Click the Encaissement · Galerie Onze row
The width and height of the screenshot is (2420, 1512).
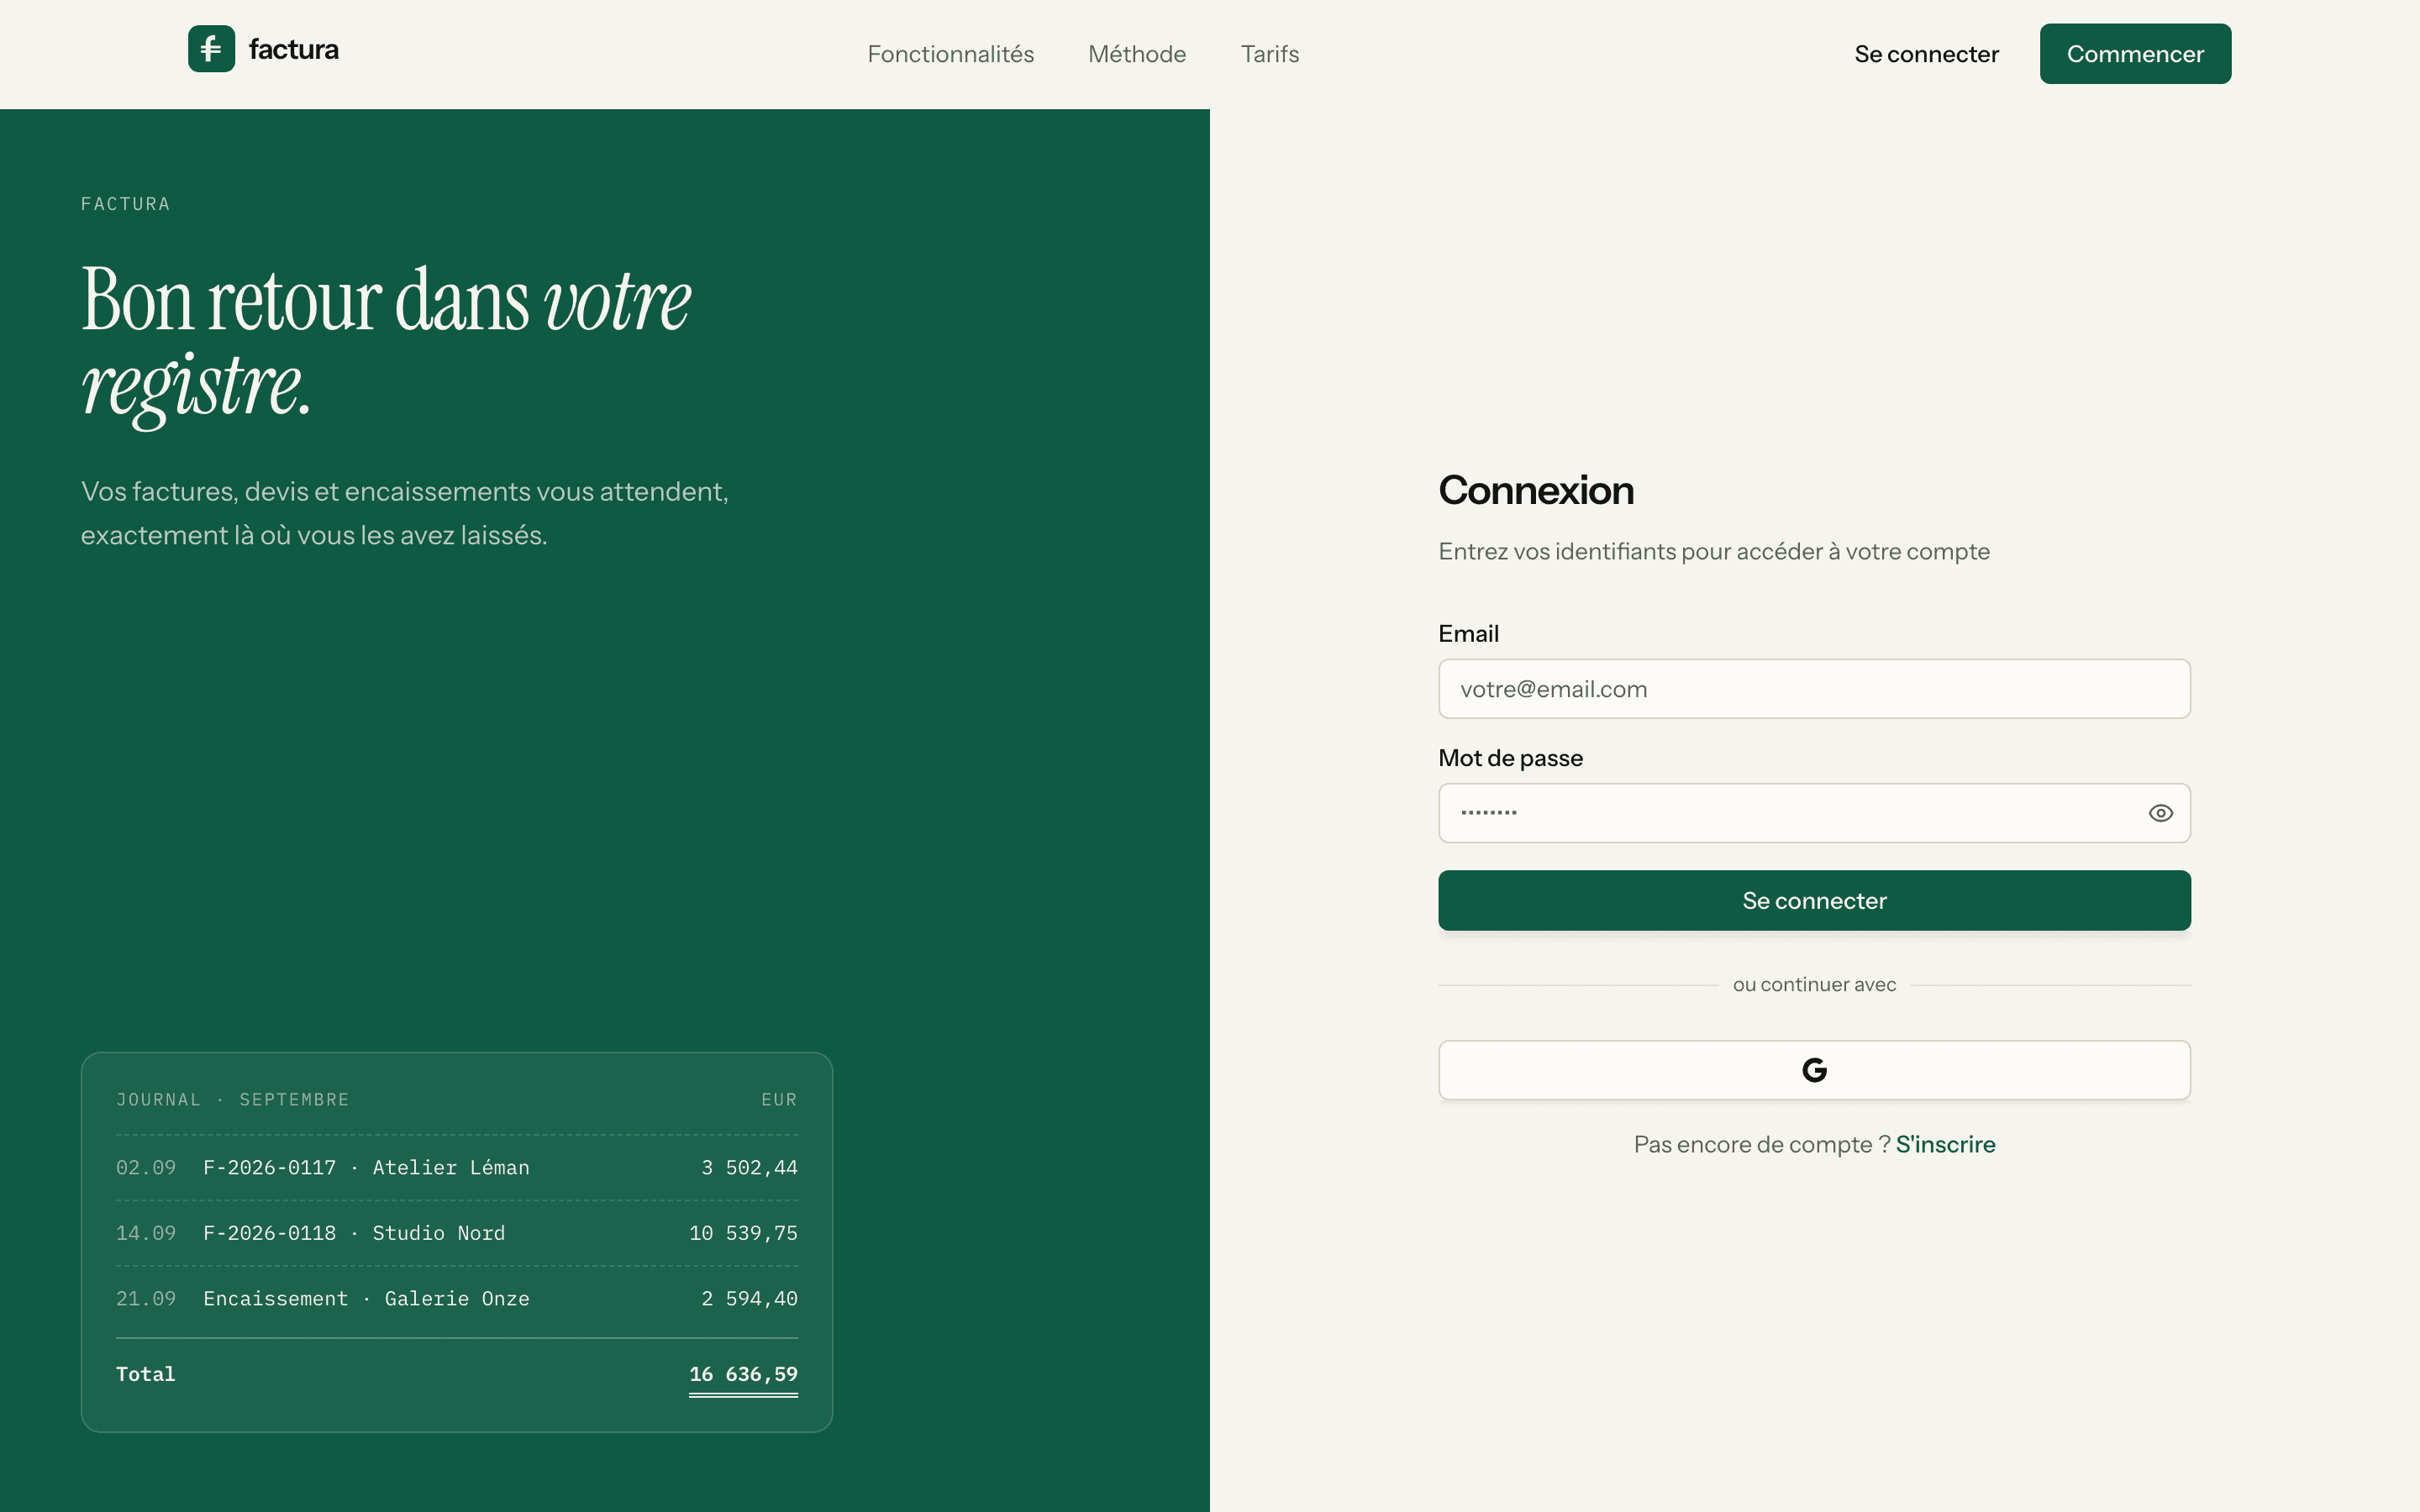pos(457,1298)
